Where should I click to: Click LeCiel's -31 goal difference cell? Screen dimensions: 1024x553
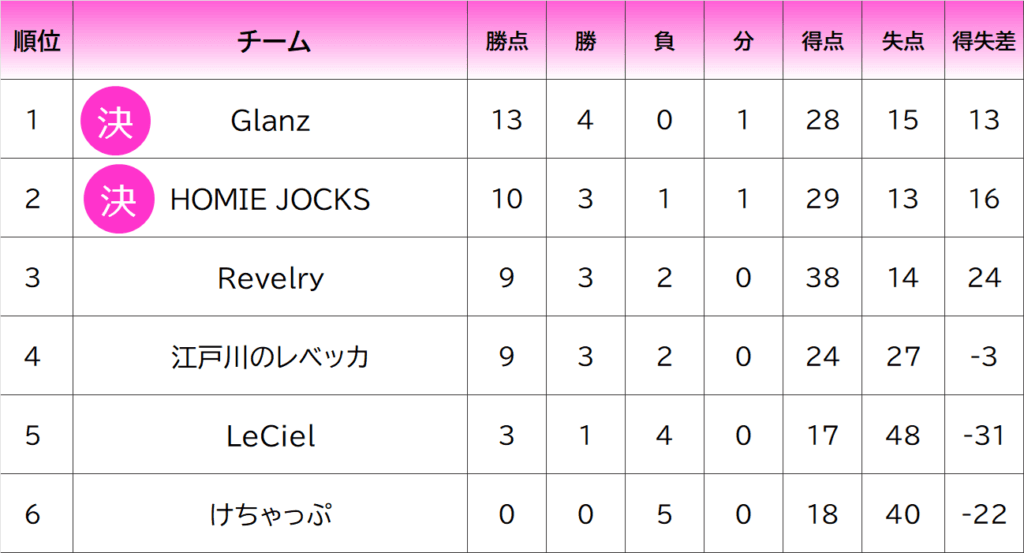point(984,435)
